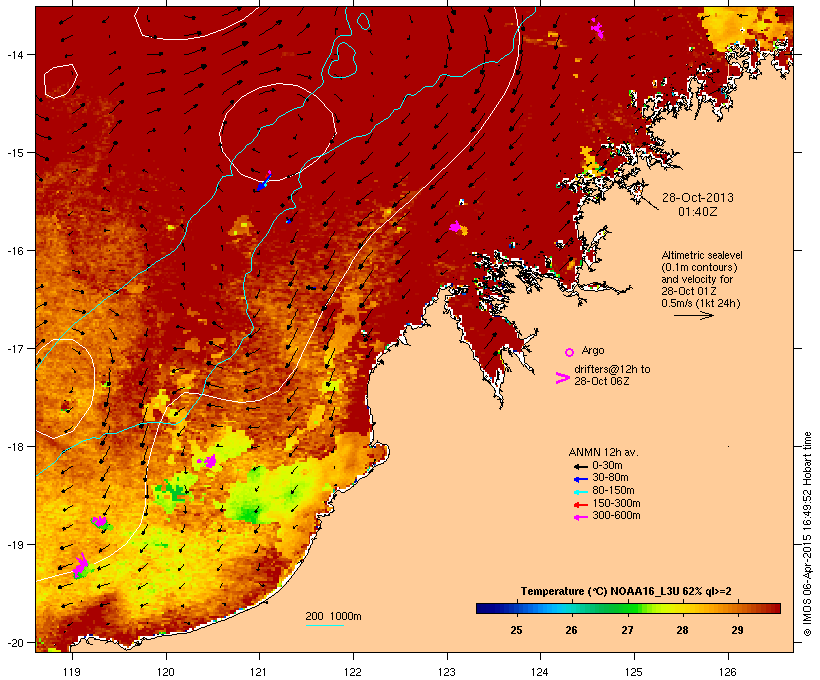Click the '26' colorbar tick label
Viewport: 820px width, 680px height.
(x=572, y=630)
